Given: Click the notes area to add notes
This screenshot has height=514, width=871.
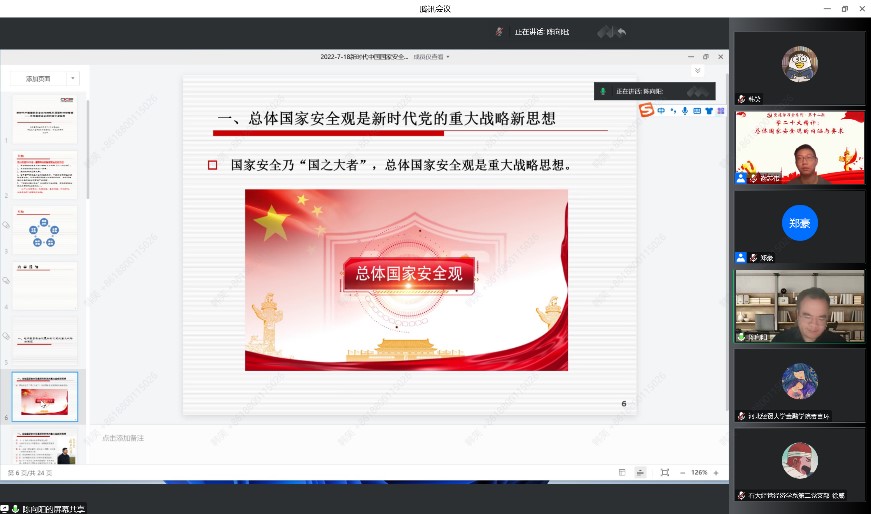Looking at the screenshot, I should (x=400, y=438).
